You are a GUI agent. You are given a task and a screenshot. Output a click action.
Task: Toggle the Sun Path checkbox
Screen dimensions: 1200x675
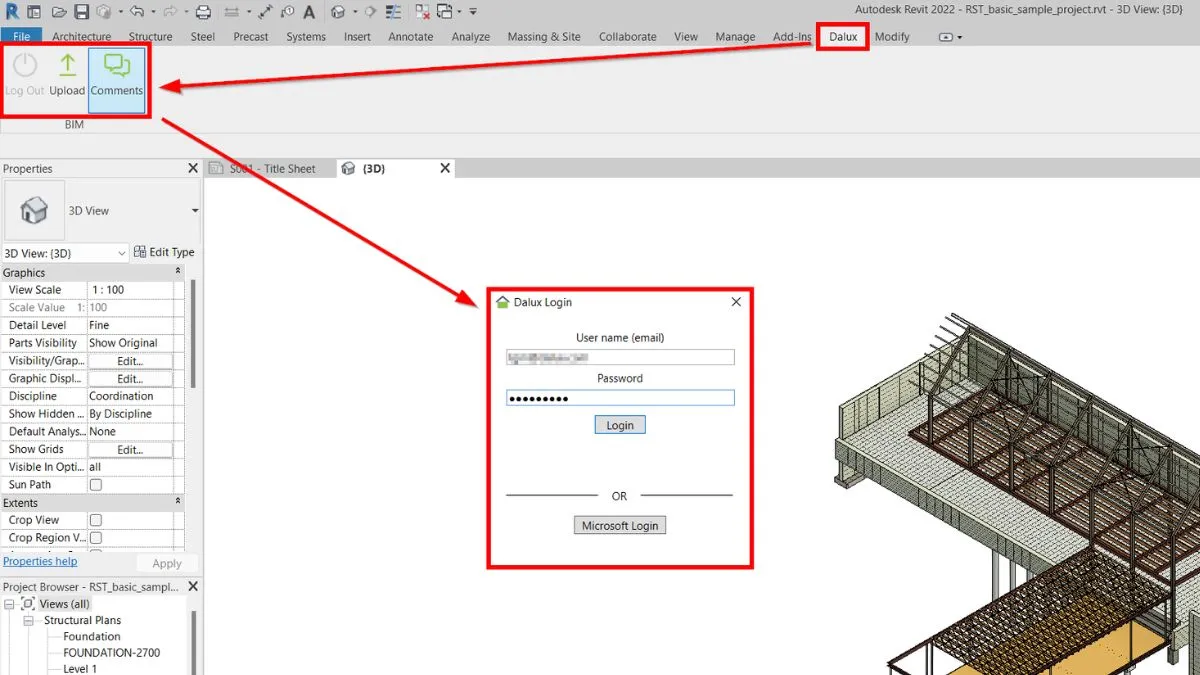(x=96, y=485)
